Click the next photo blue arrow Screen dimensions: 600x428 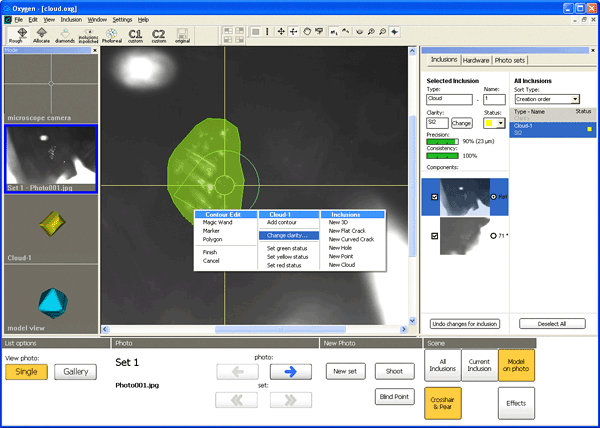click(x=290, y=371)
